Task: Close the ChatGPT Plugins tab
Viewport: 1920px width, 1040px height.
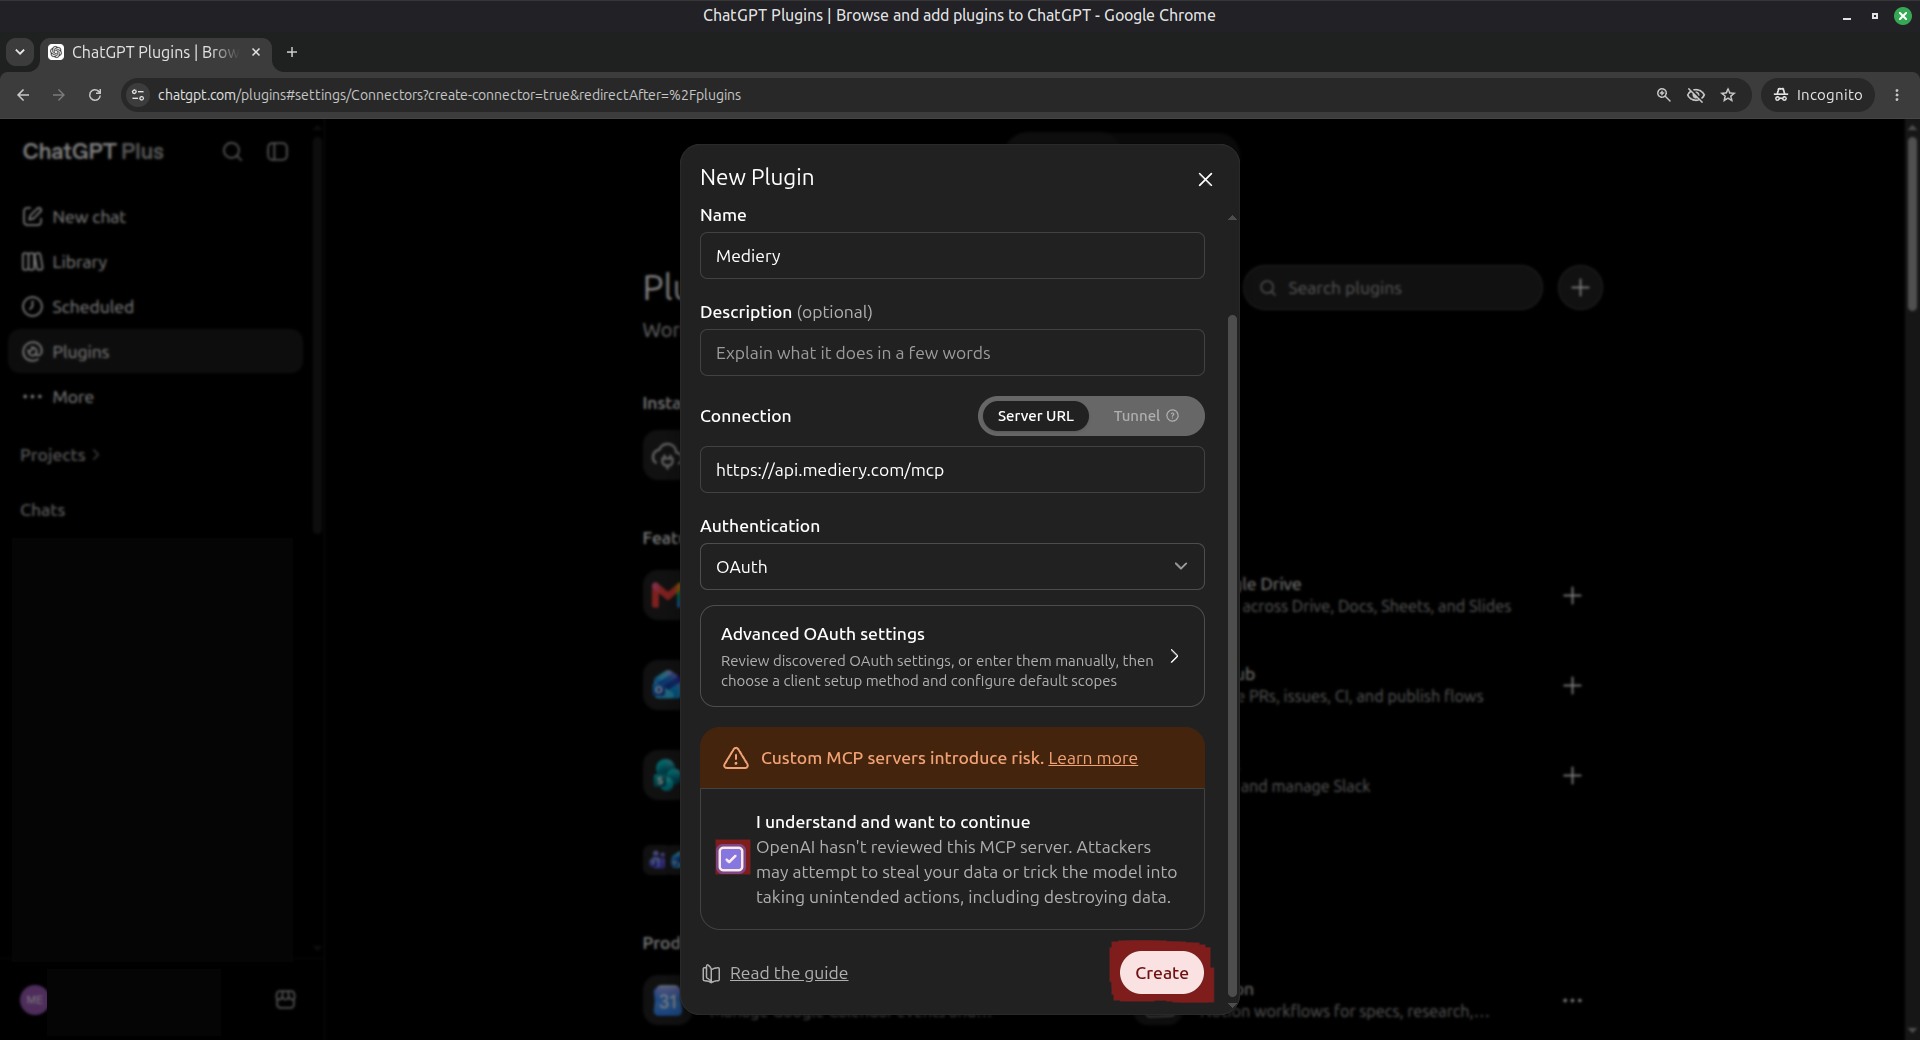Action: click(256, 52)
